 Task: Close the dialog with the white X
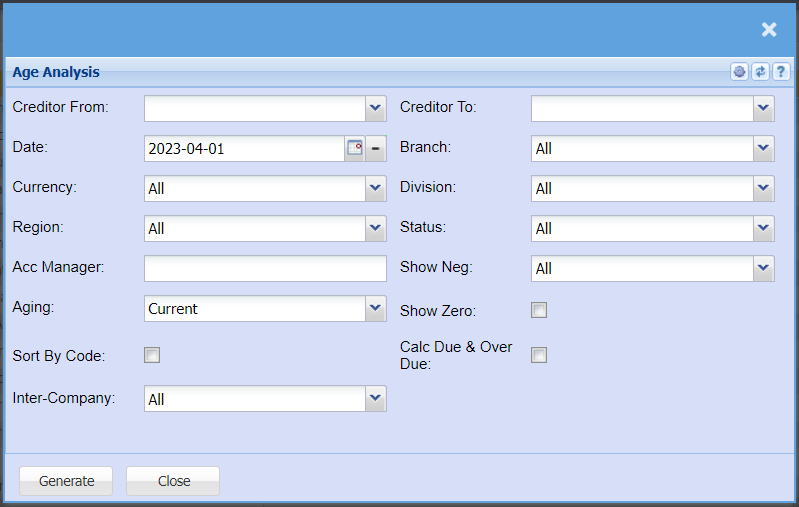pos(769,30)
